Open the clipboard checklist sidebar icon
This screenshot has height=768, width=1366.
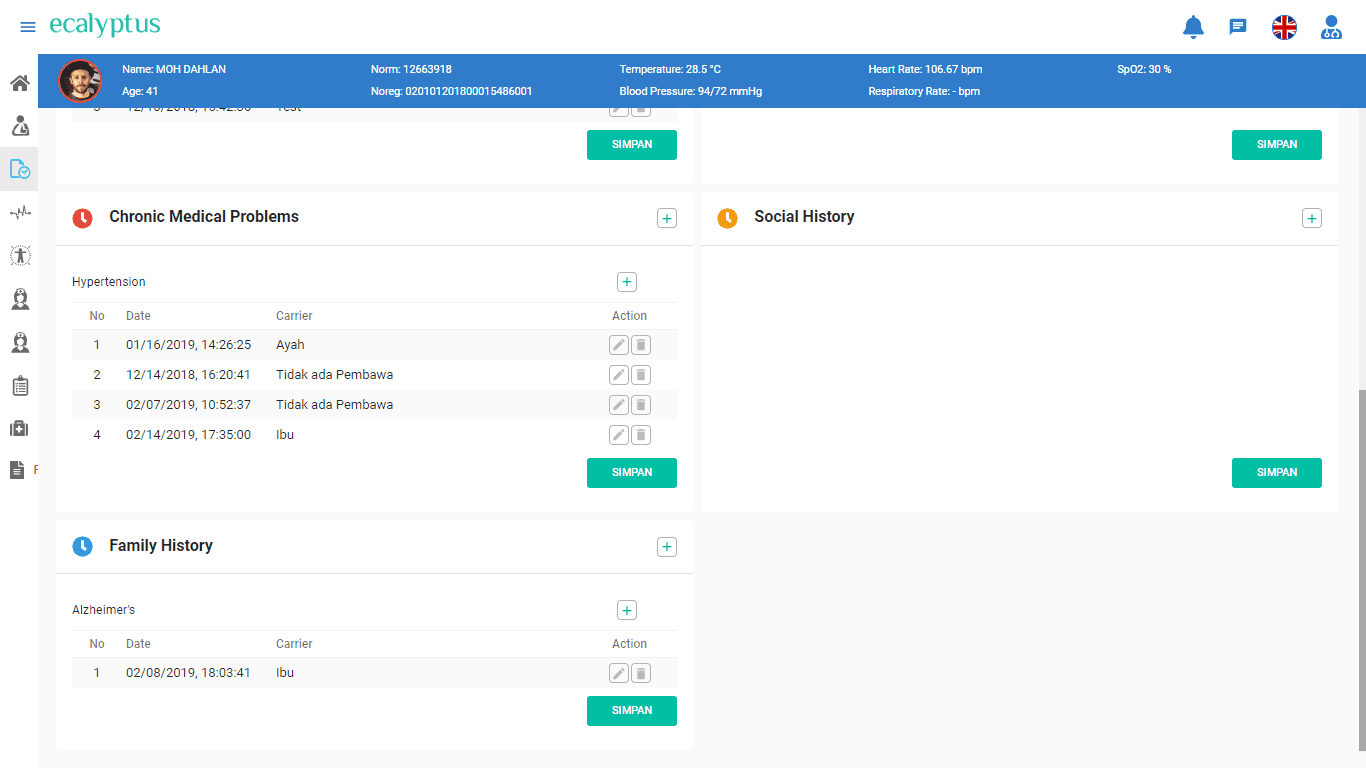20,386
